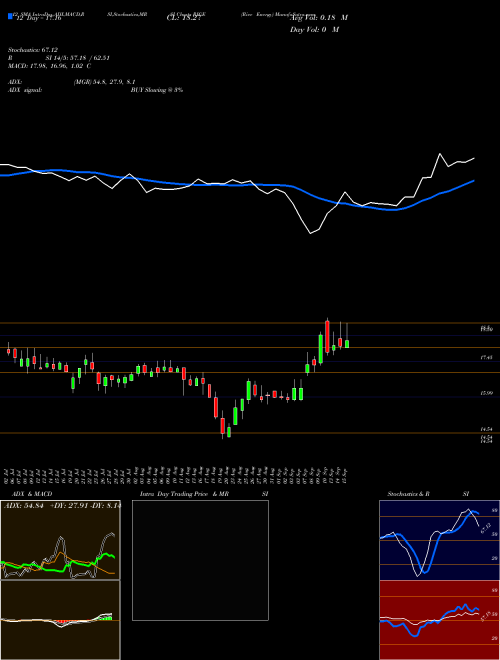This screenshot has width=500, height=660.
Task: Click the 'SI 14/3: 57.18 / 62.51' readout
Action: tap(78, 58)
